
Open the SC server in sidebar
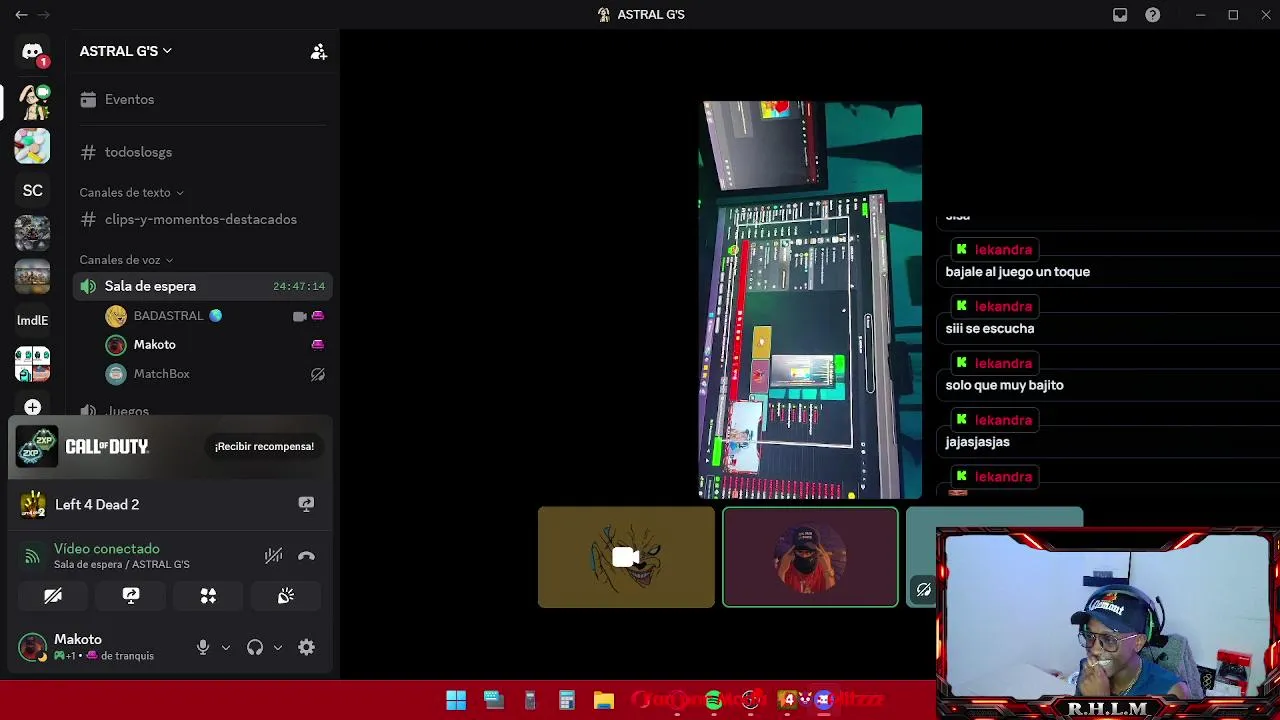tap(32, 190)
